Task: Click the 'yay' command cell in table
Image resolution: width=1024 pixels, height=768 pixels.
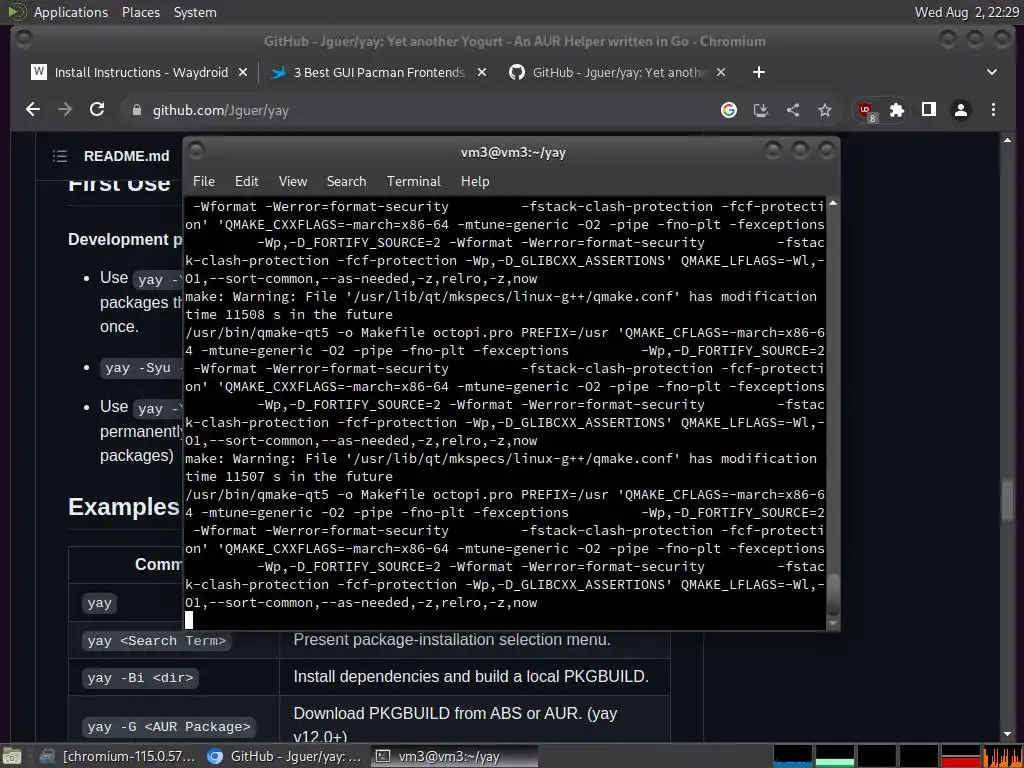Action: [99, 603]
